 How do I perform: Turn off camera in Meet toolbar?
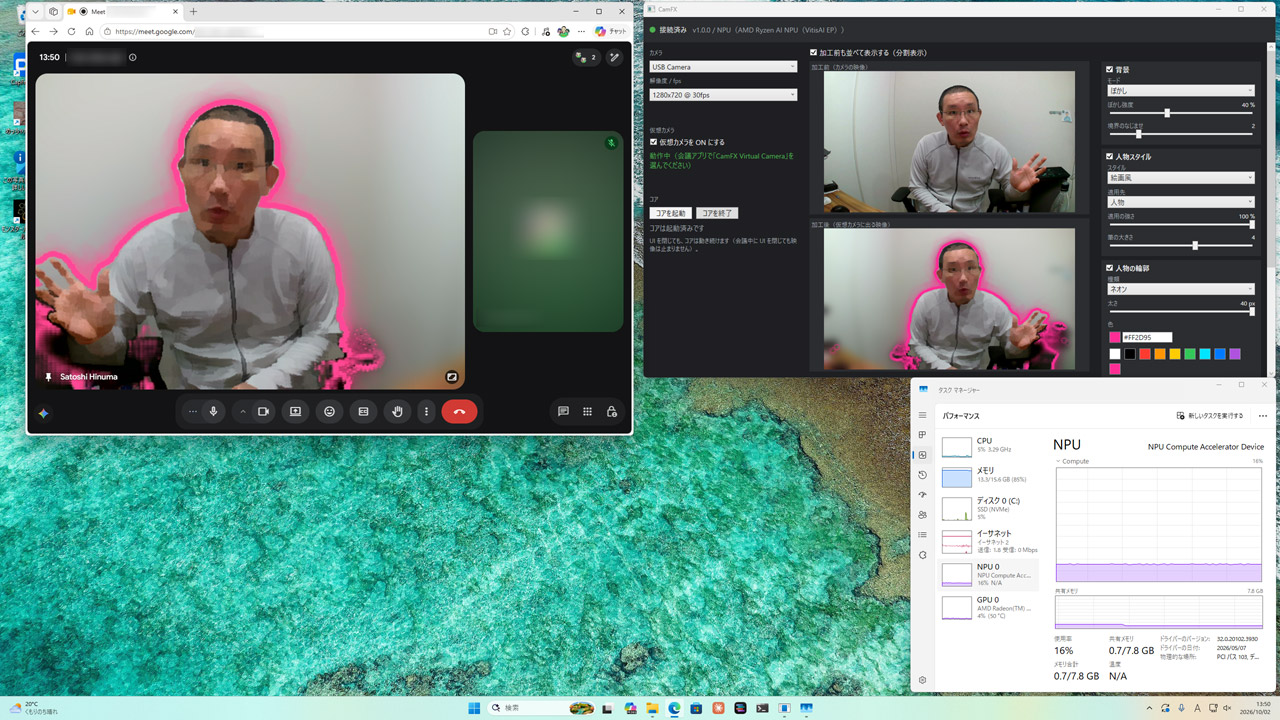click(x=264, y=411)
